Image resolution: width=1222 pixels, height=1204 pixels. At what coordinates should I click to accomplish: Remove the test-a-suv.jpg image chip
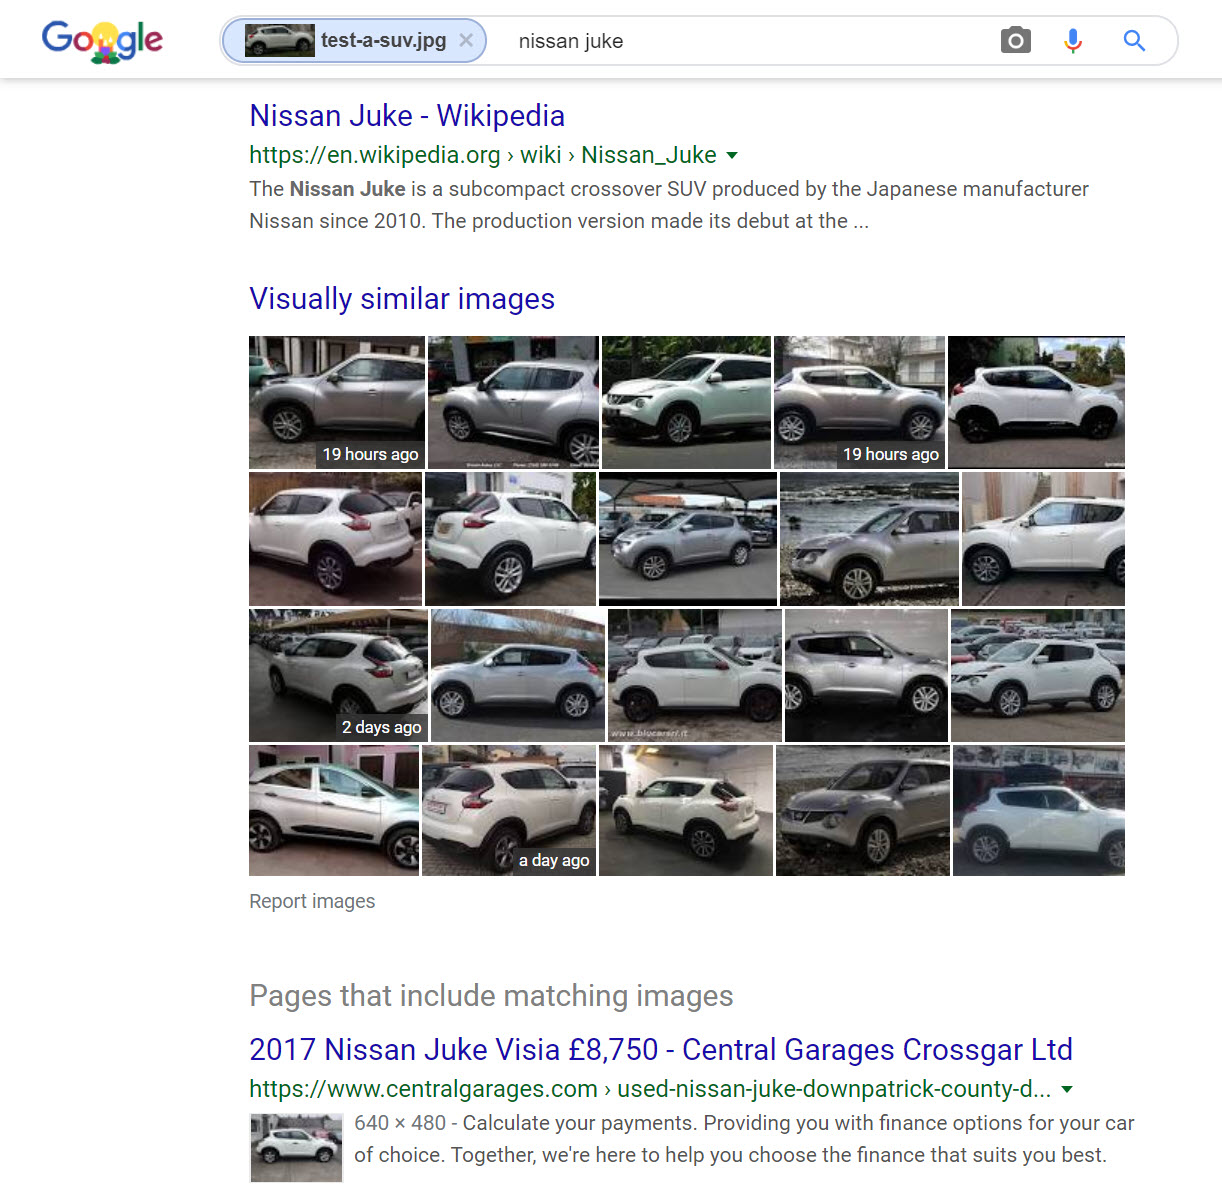(466, 41)
